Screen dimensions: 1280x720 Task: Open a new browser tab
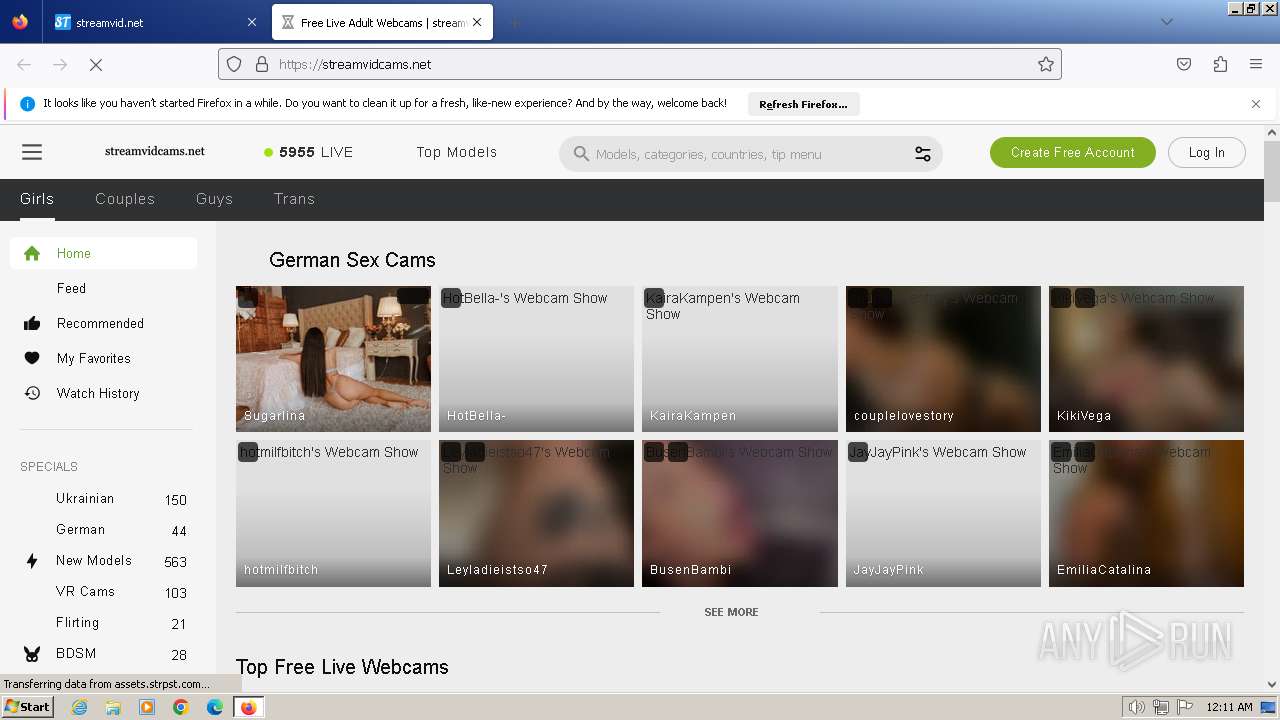514,22
